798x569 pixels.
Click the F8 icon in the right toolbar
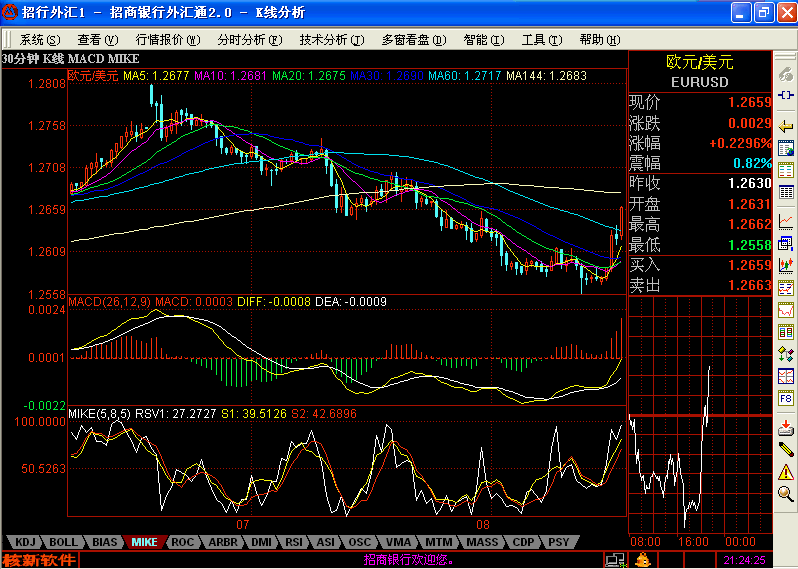786,398
